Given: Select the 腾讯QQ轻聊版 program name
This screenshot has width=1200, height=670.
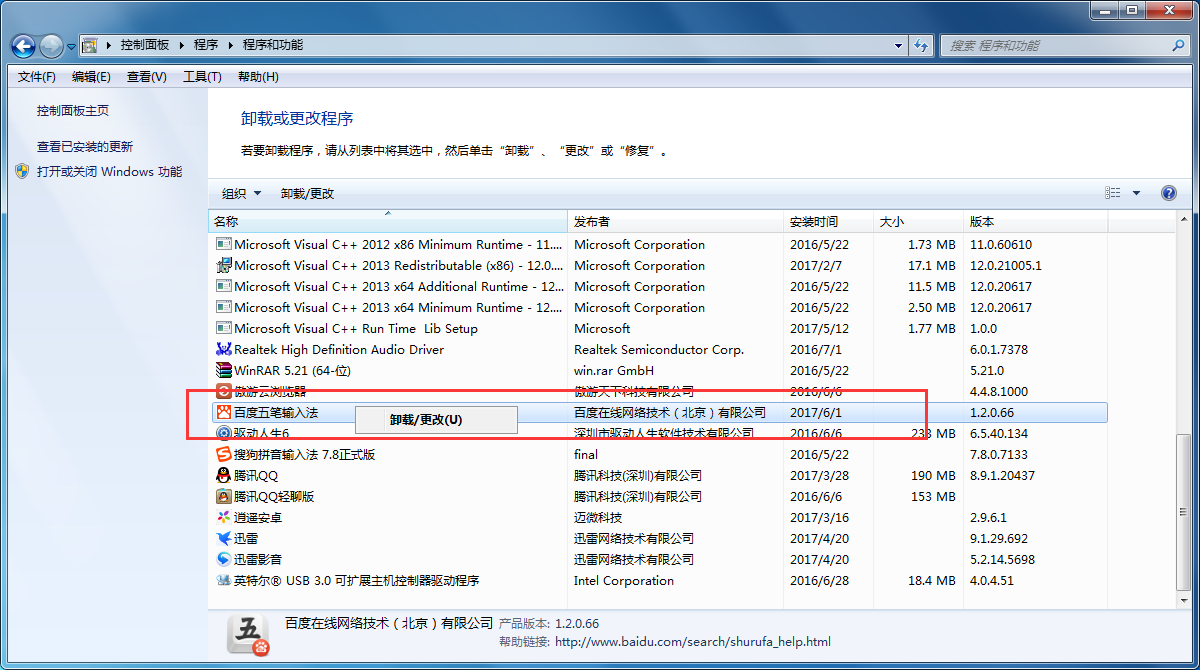Looking at the screenshot, I should tap(274, 497).
